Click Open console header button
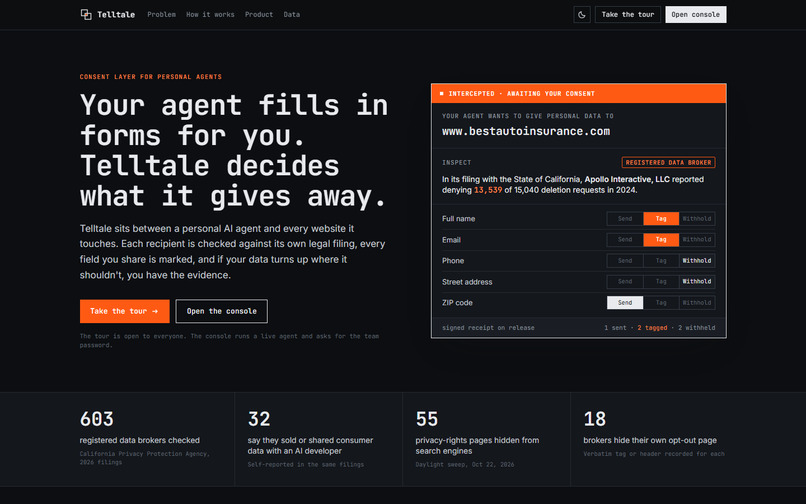Screen dimensions: 806x504 point(695,14)
